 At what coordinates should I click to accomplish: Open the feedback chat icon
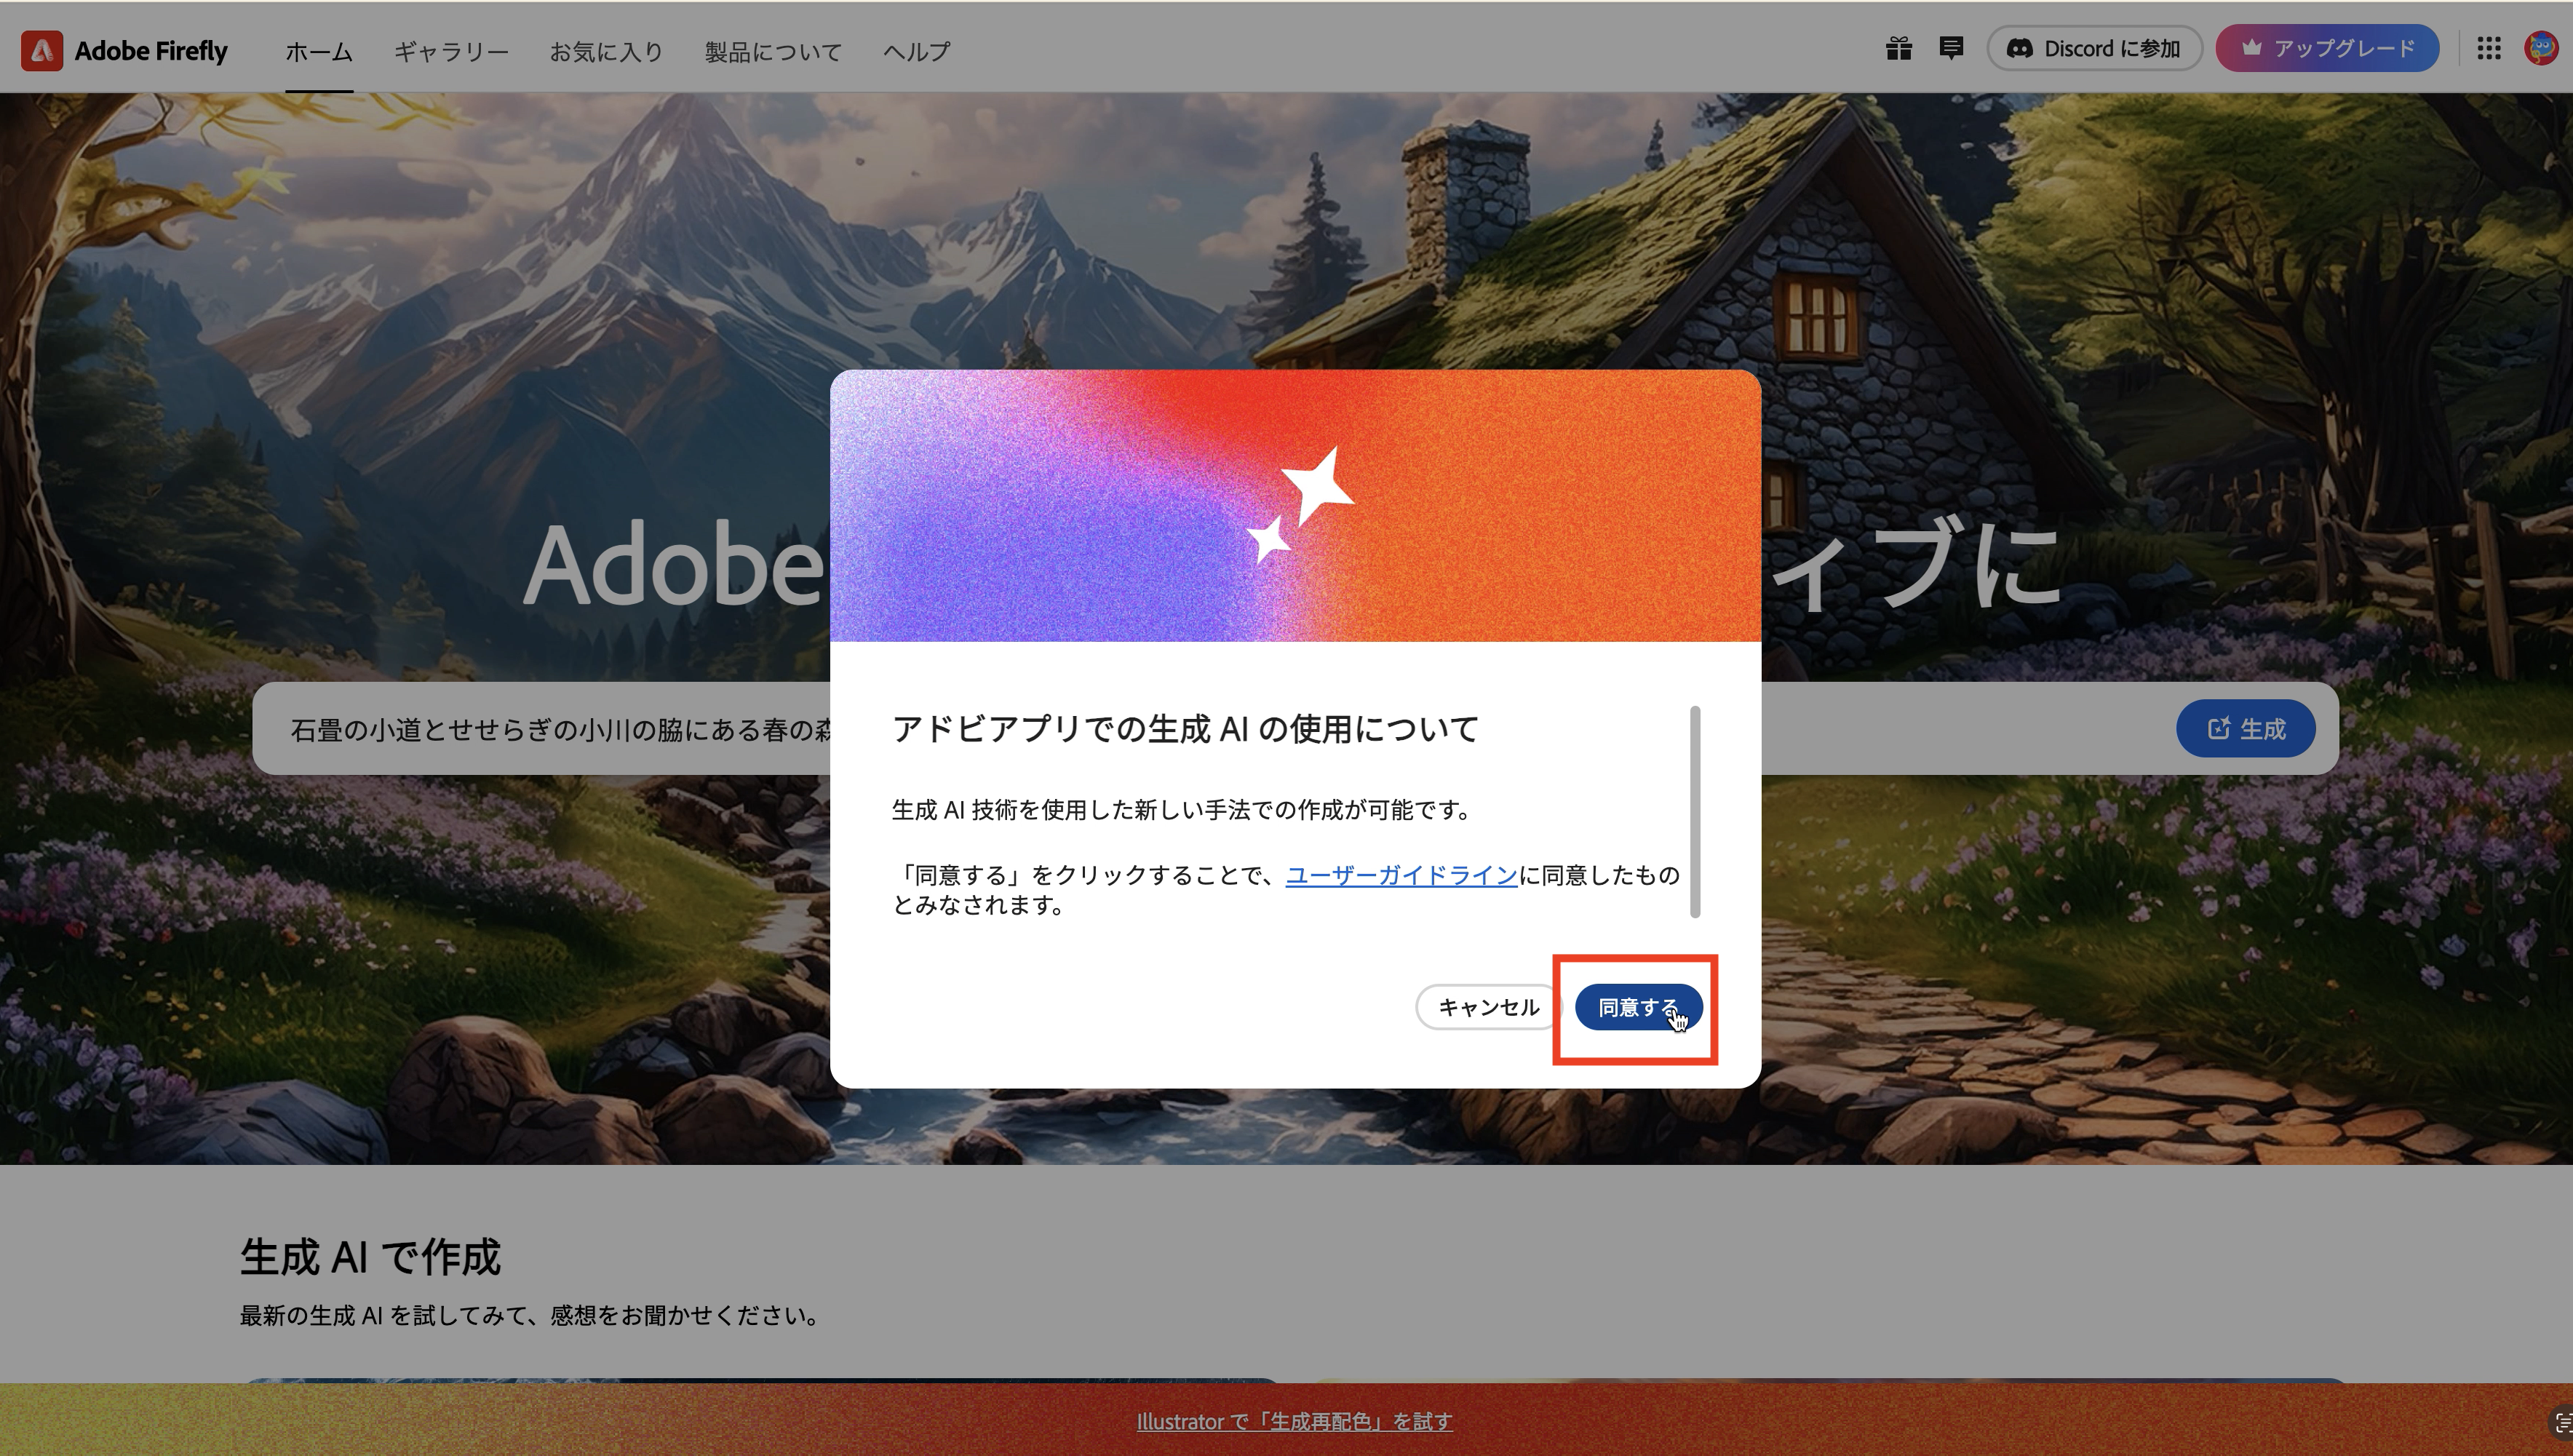click(x=1951, y=48)
